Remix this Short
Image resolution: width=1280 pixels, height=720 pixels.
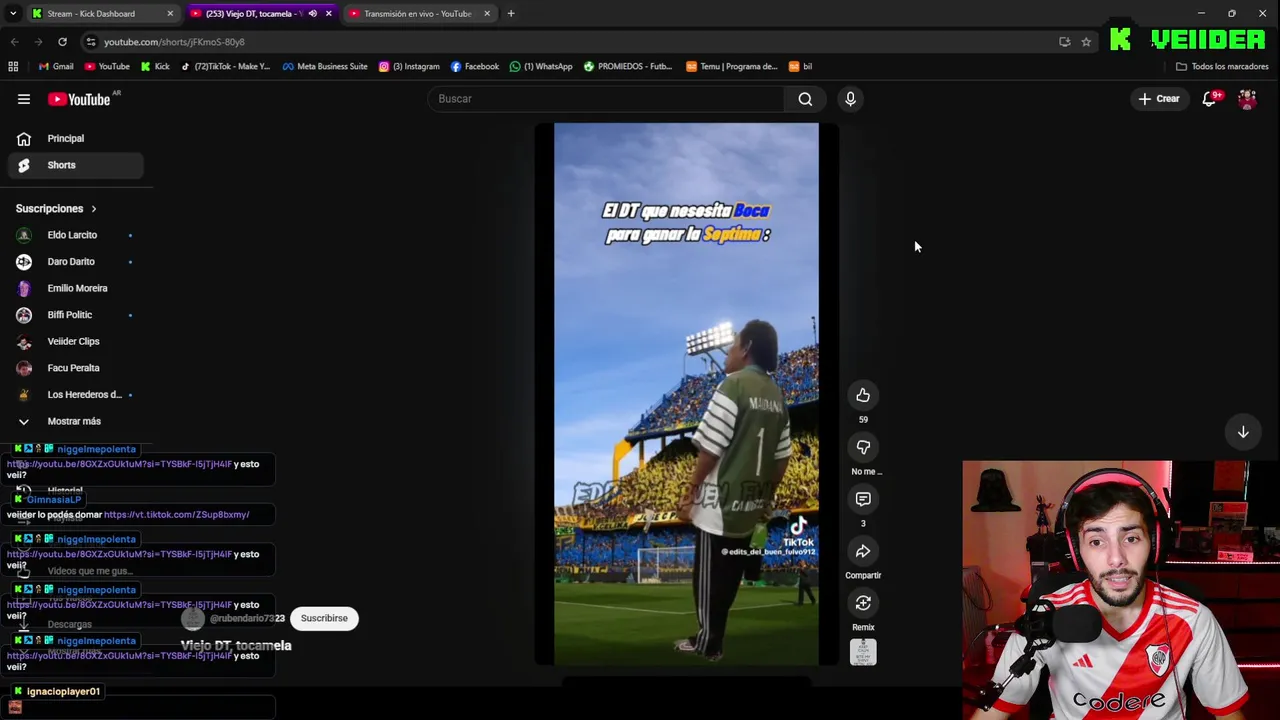tap(863, 604)
